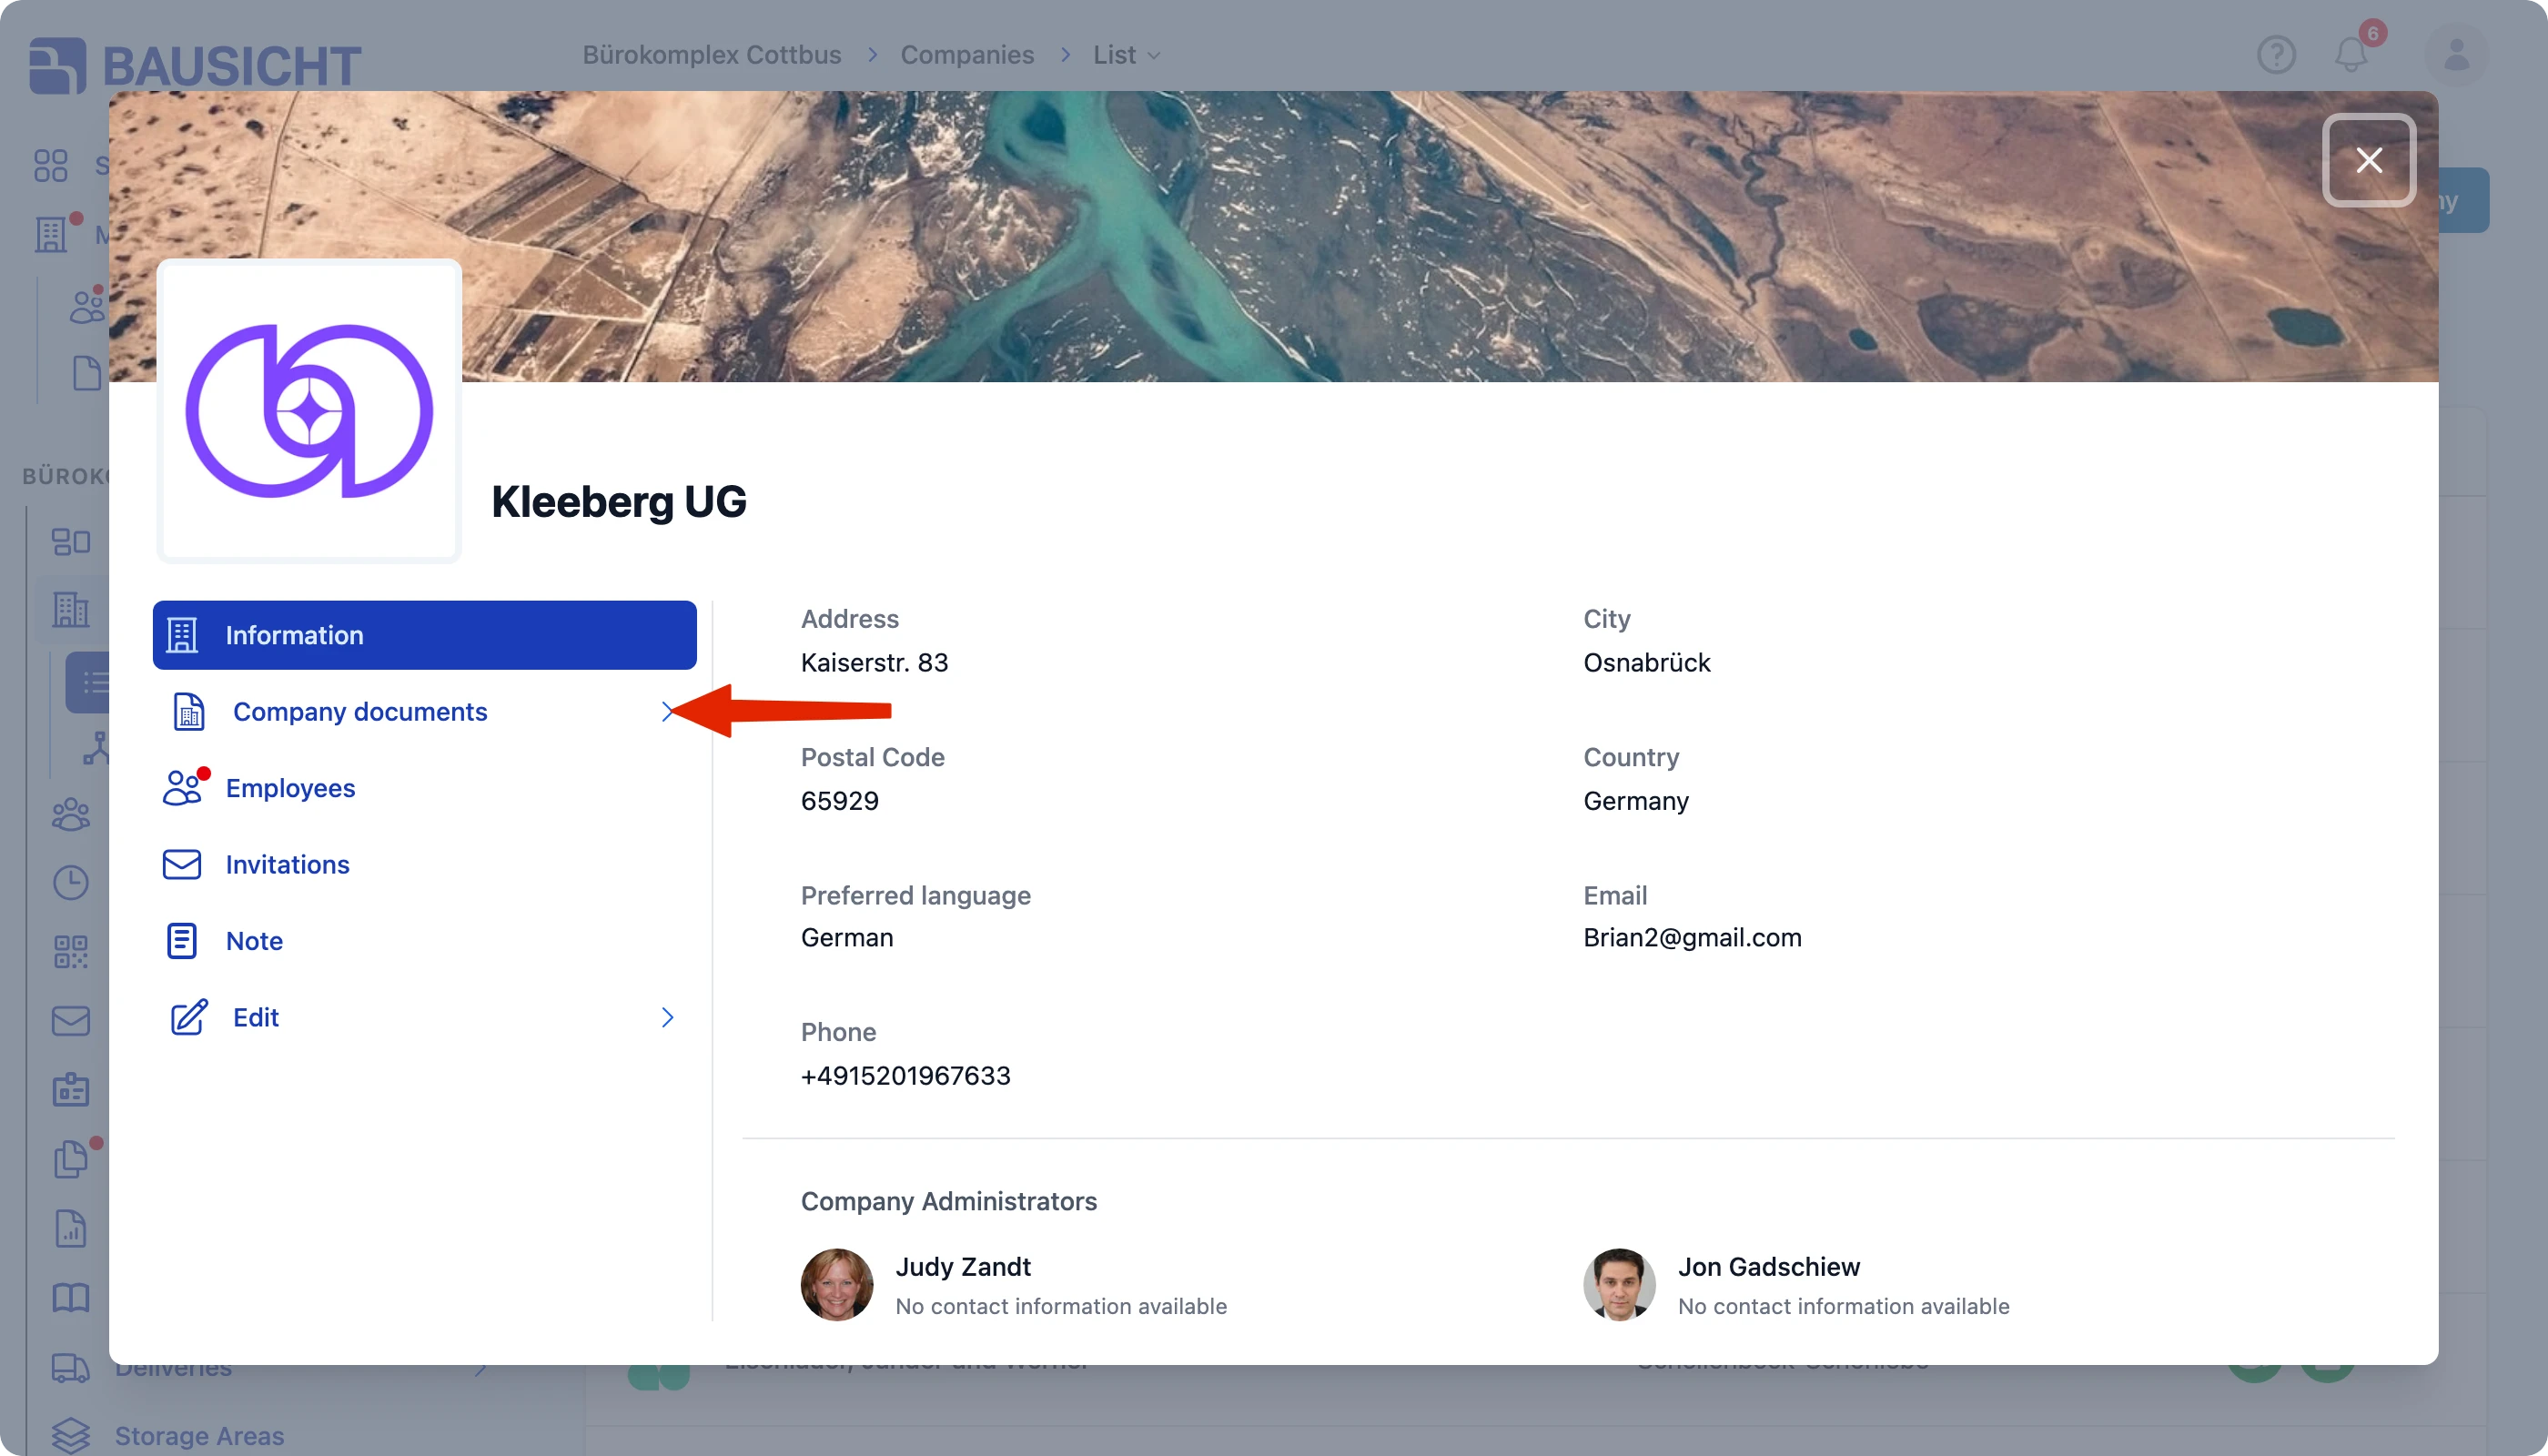Open the help question mark icon
2548x1456 pixels.
(x=2276, y=54)
